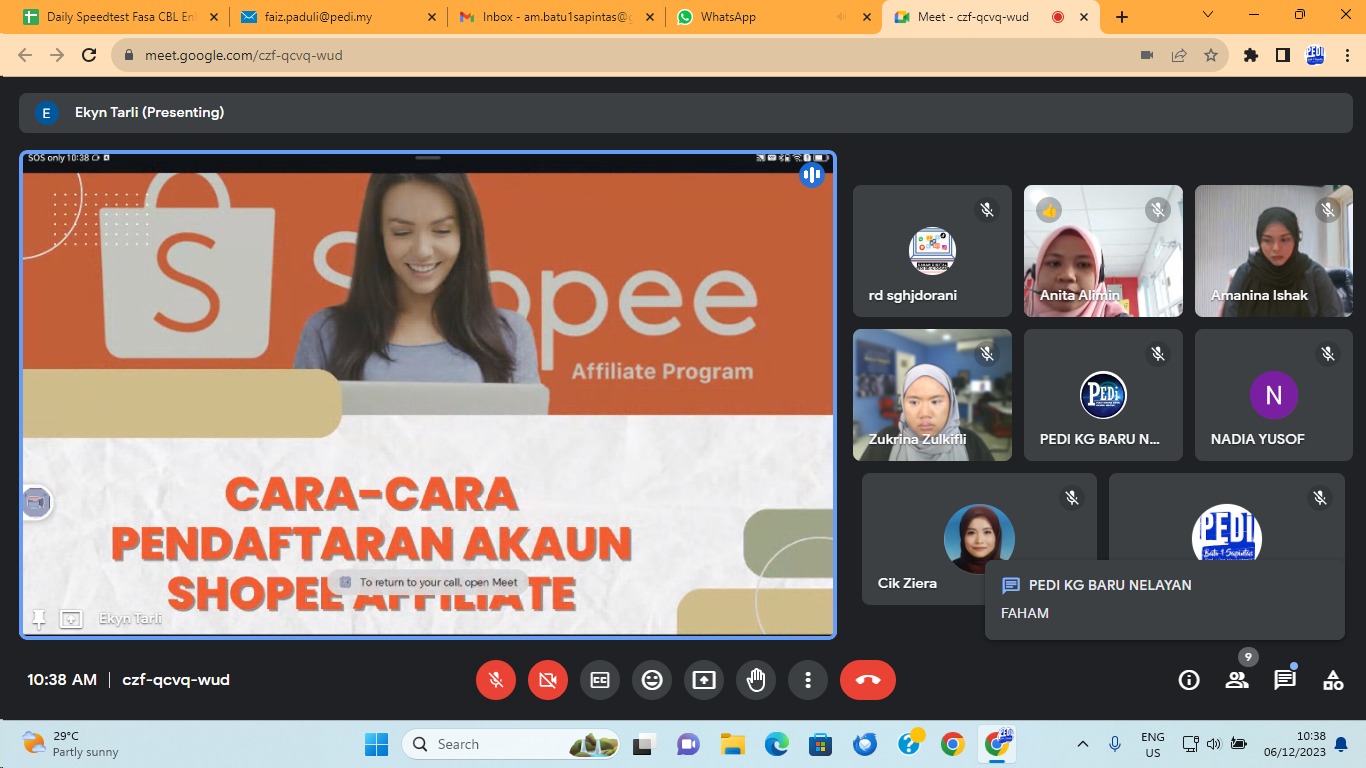This screenshot has width=1366, height=768.
Task: Click the Zukrina Zulkifli video tile
Action: [x=932, y=395]
